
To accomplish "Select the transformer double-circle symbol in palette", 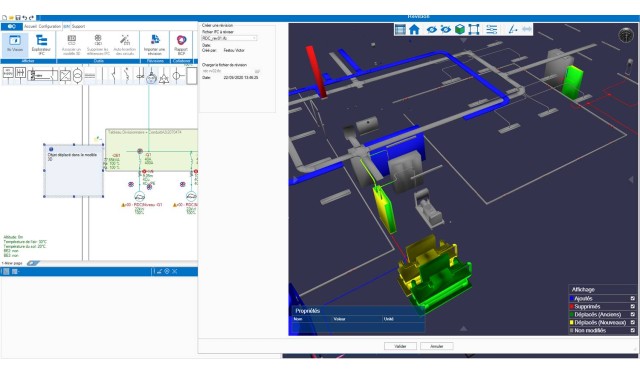I will 77,76.
